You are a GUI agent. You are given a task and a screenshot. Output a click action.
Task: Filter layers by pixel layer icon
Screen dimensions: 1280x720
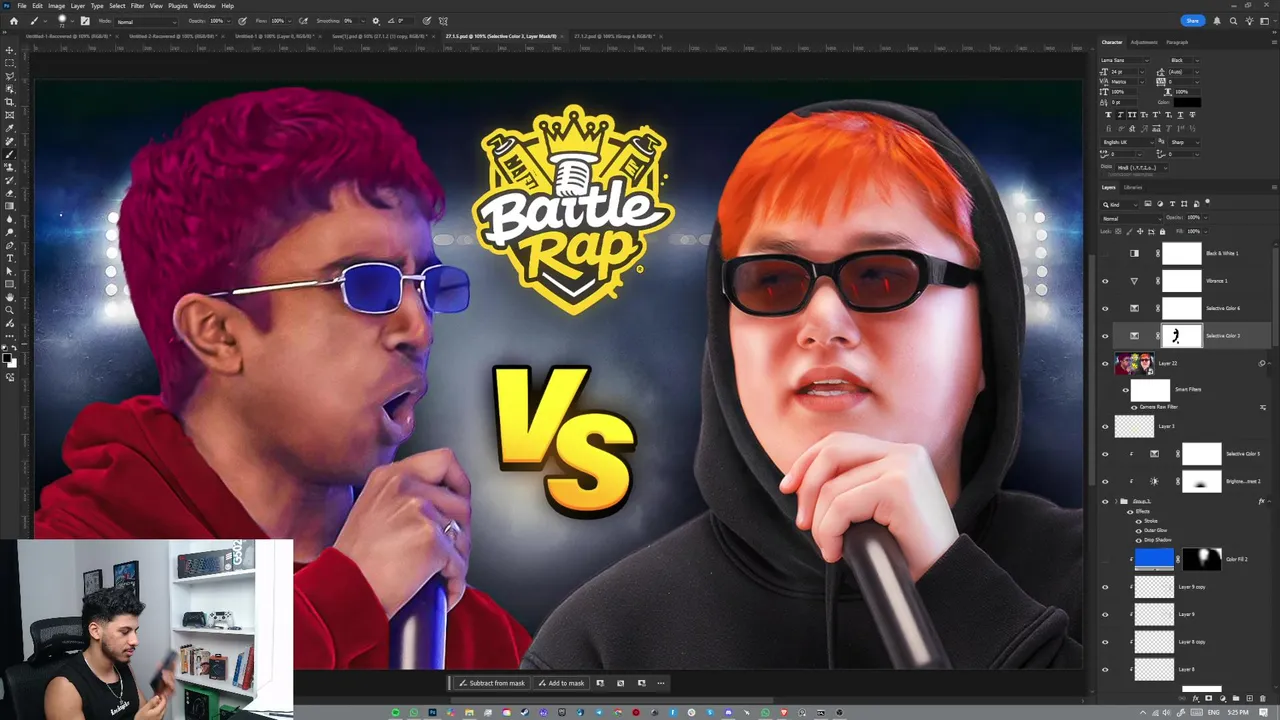point(1148,204)
